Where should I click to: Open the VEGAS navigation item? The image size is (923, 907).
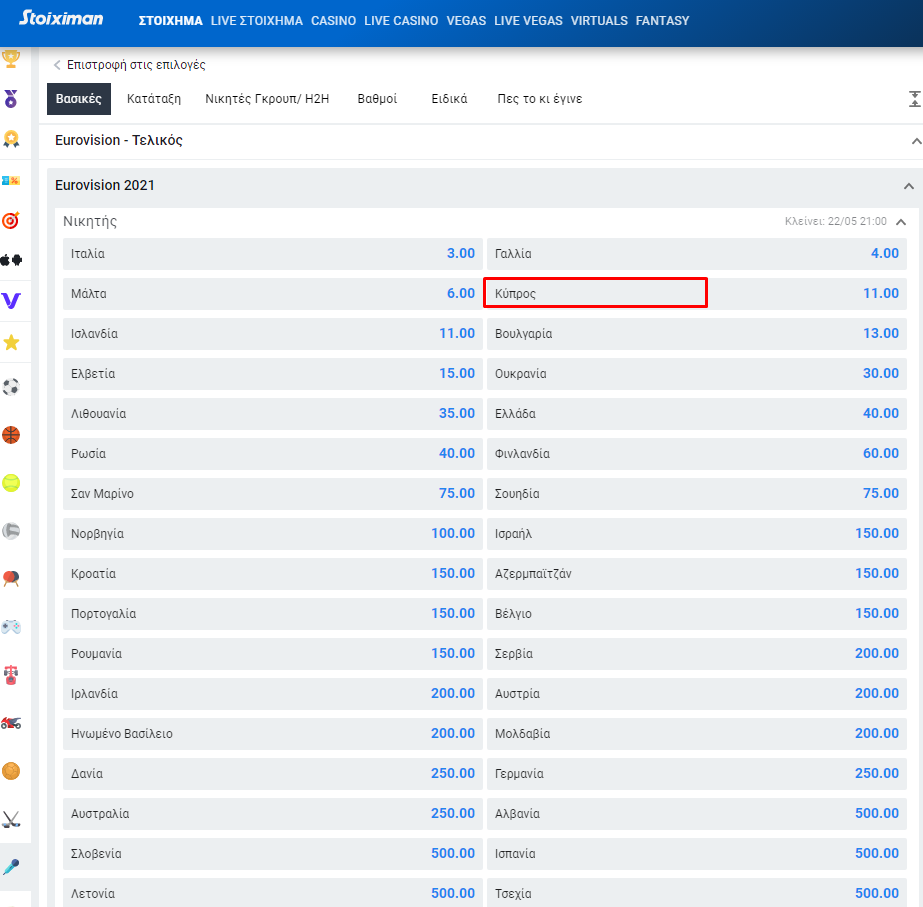click(x=466, y=21)
